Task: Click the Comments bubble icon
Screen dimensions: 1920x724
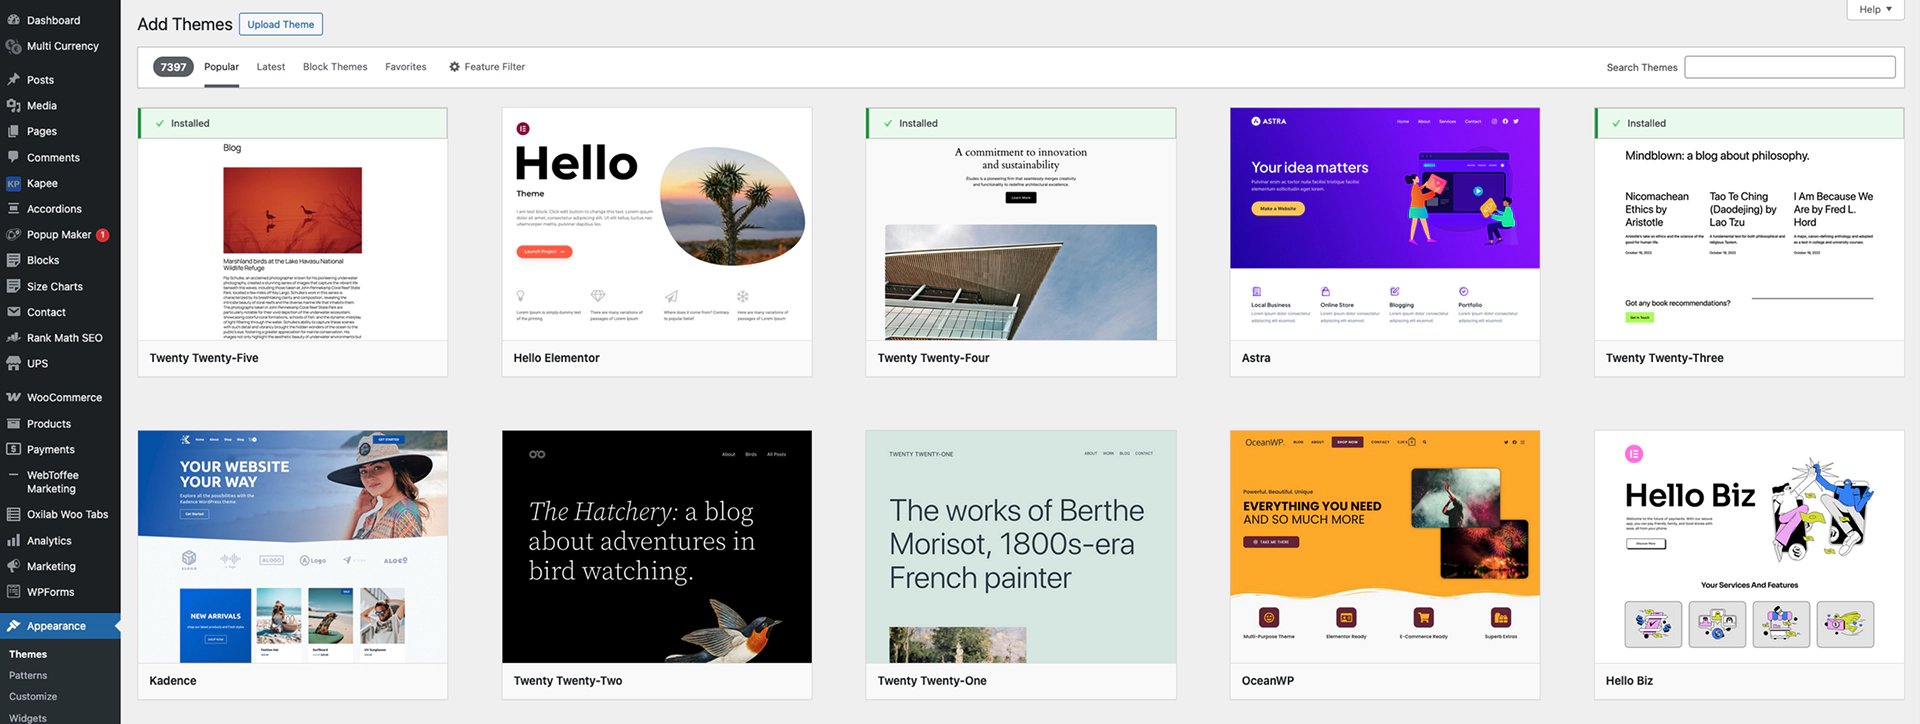Action: [x=13, y=157]
